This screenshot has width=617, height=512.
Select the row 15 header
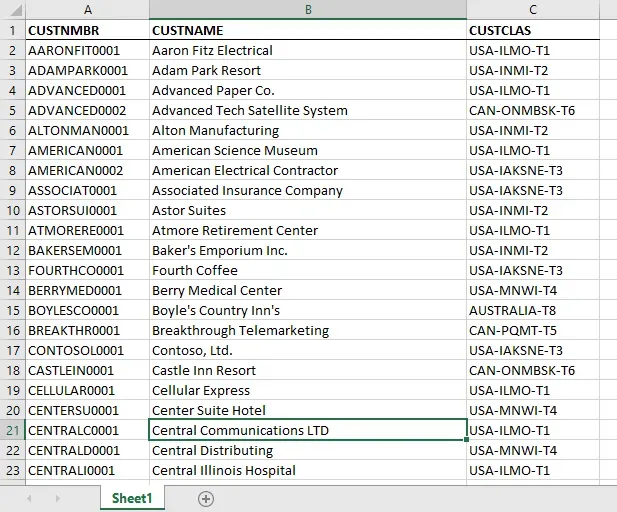point(12,310)
